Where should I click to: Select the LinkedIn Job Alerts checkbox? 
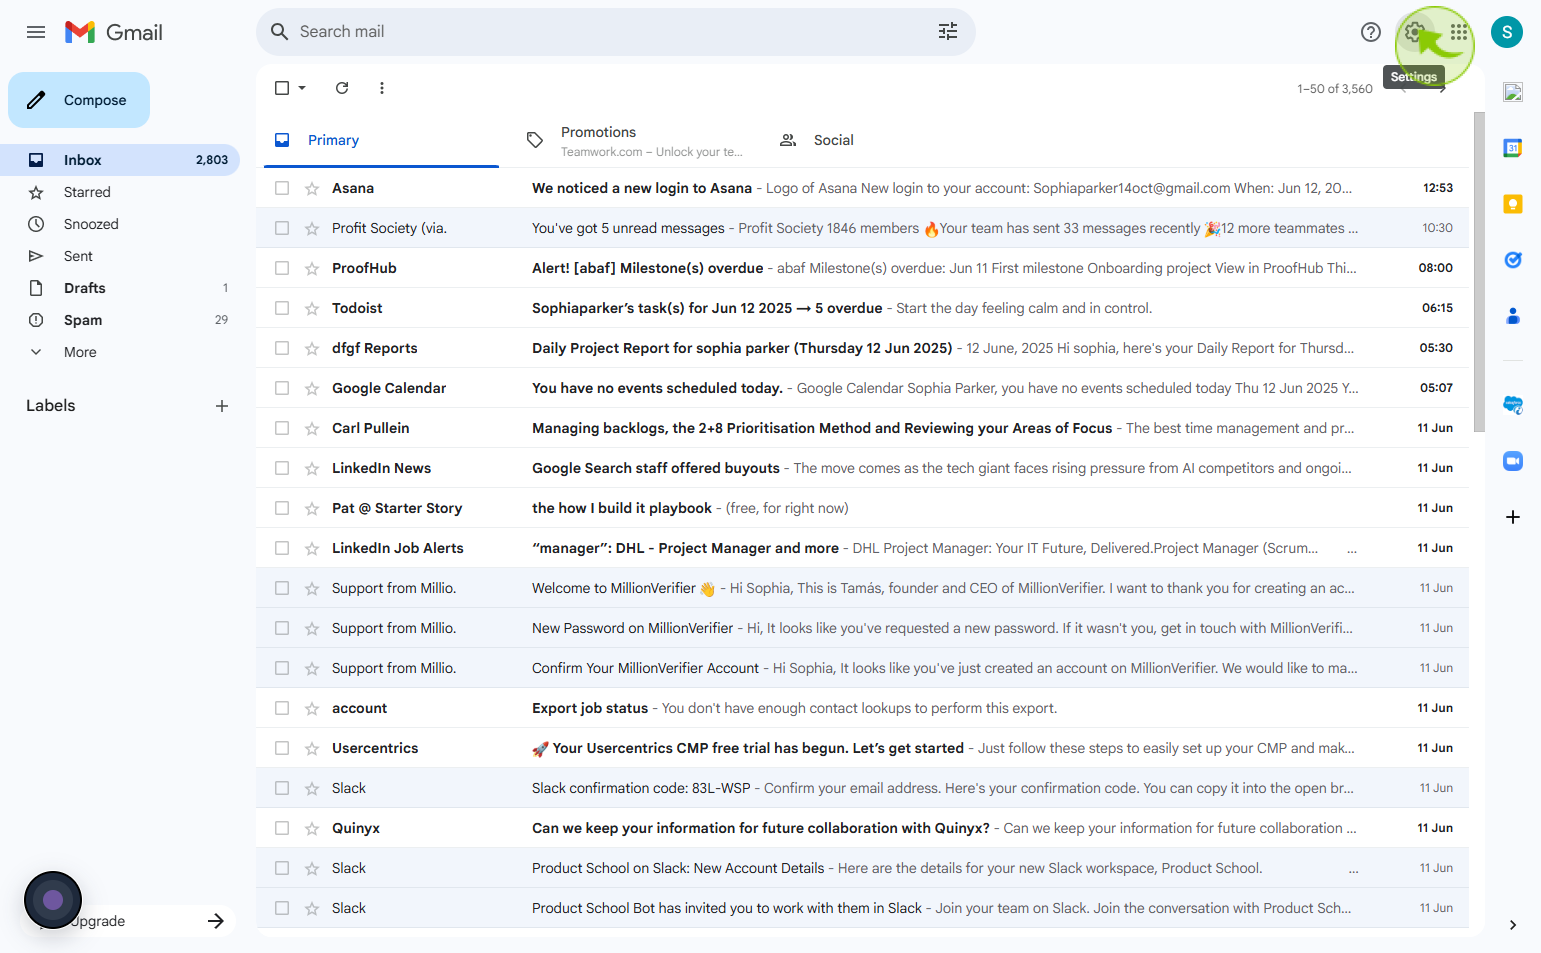[282, 548]
